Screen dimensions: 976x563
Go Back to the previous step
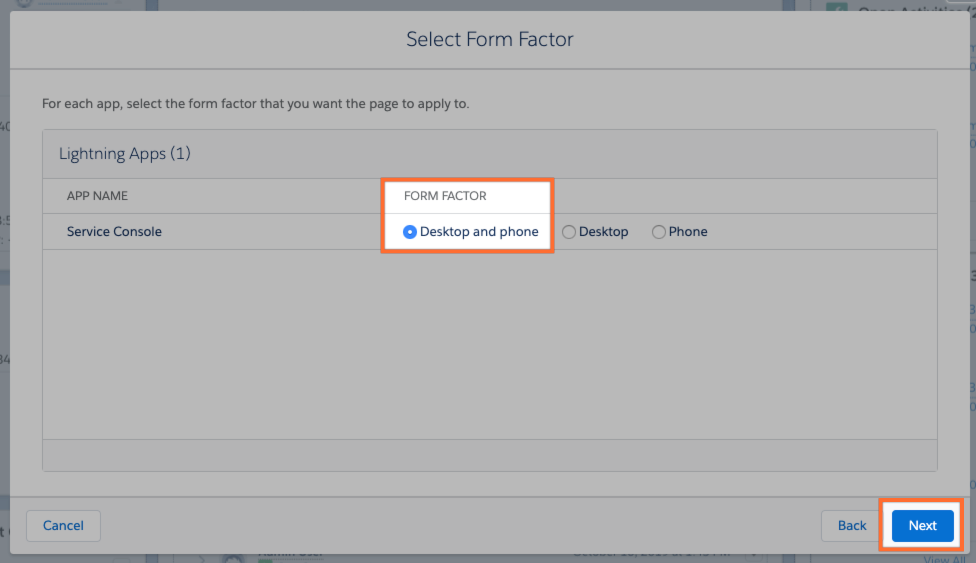point(852,525)
